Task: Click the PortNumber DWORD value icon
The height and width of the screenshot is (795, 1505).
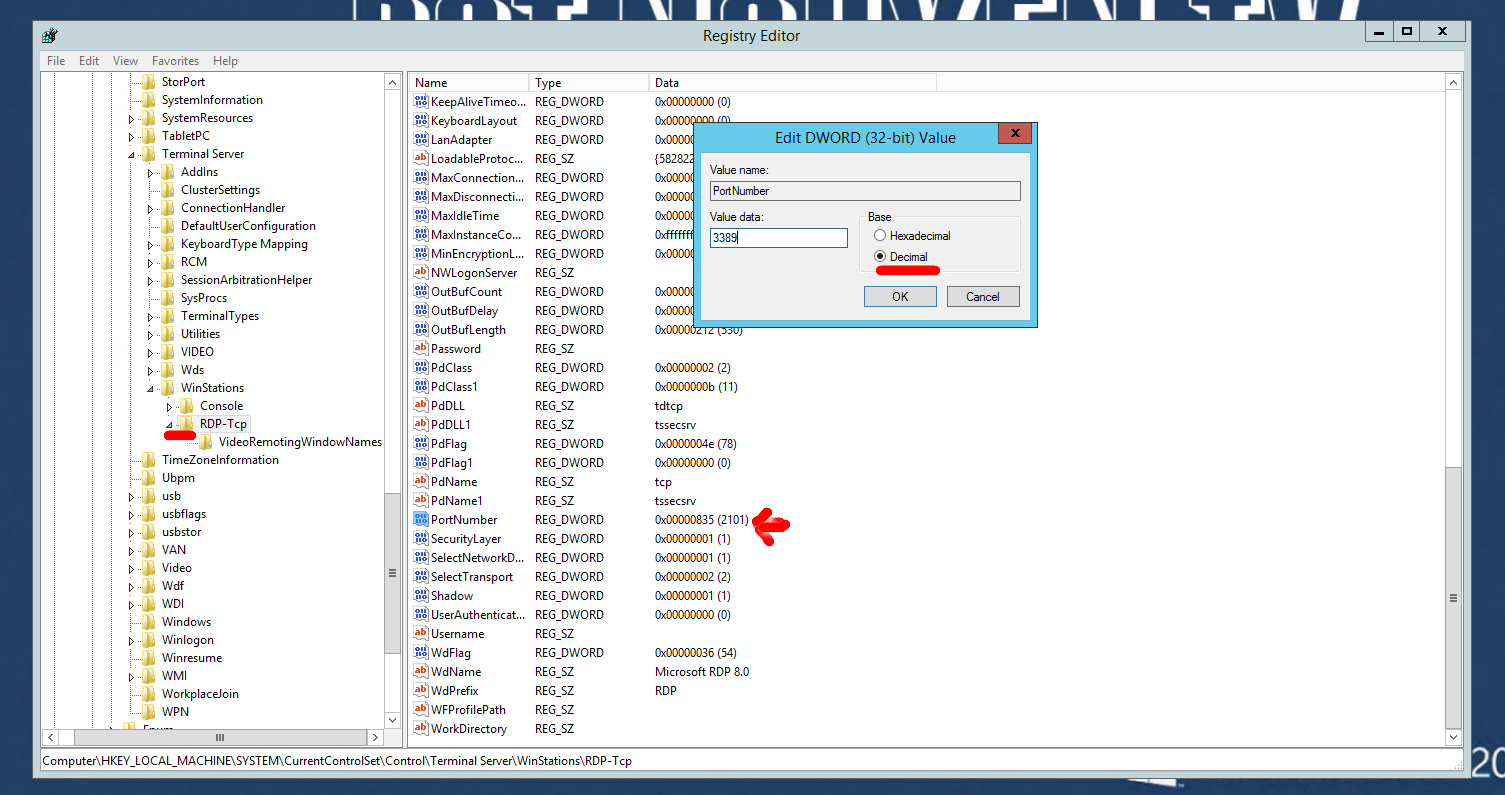Action: coord(421,520)
